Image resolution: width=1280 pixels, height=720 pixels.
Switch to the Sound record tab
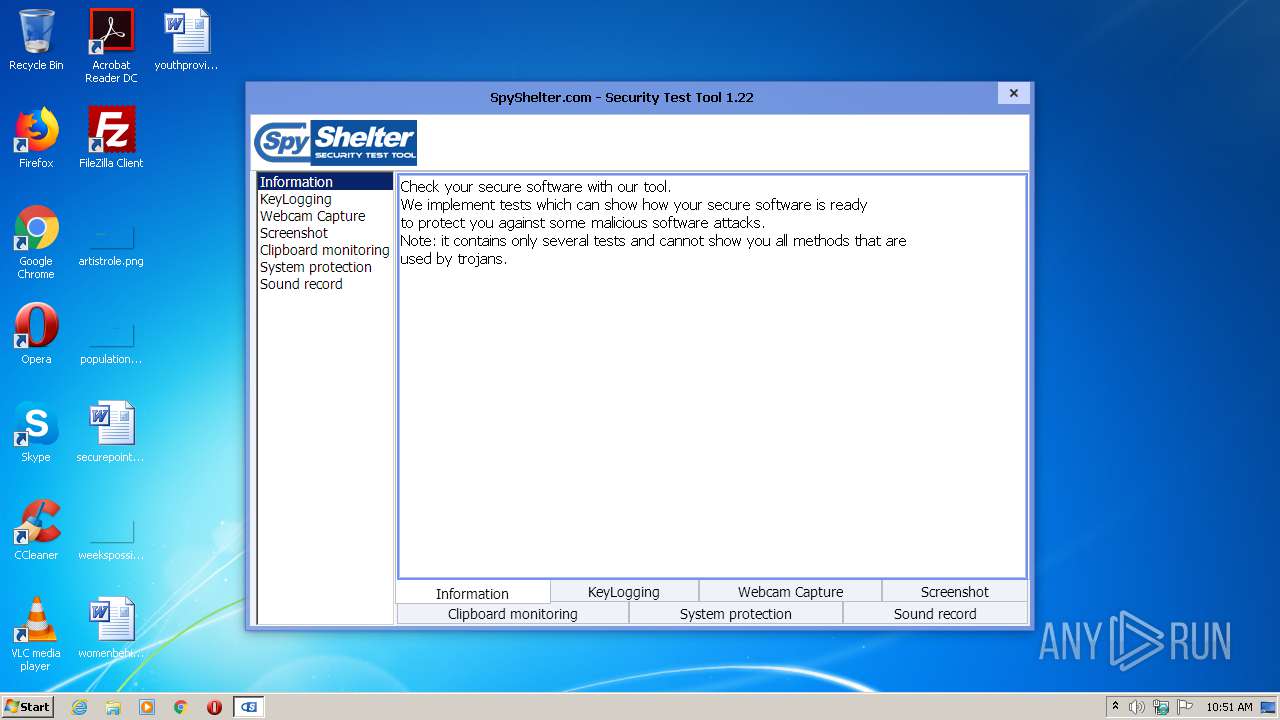(x=935, y=613)
